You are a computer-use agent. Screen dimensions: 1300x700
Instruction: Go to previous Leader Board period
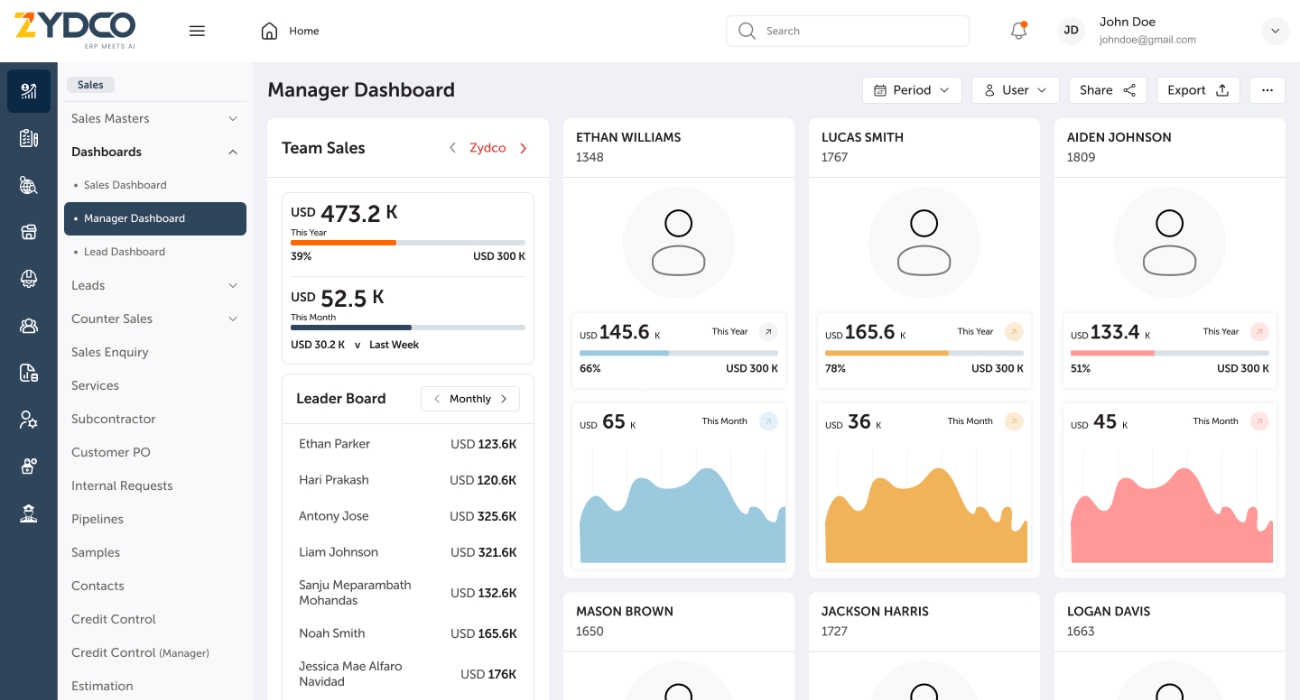[x=436, y=399]
